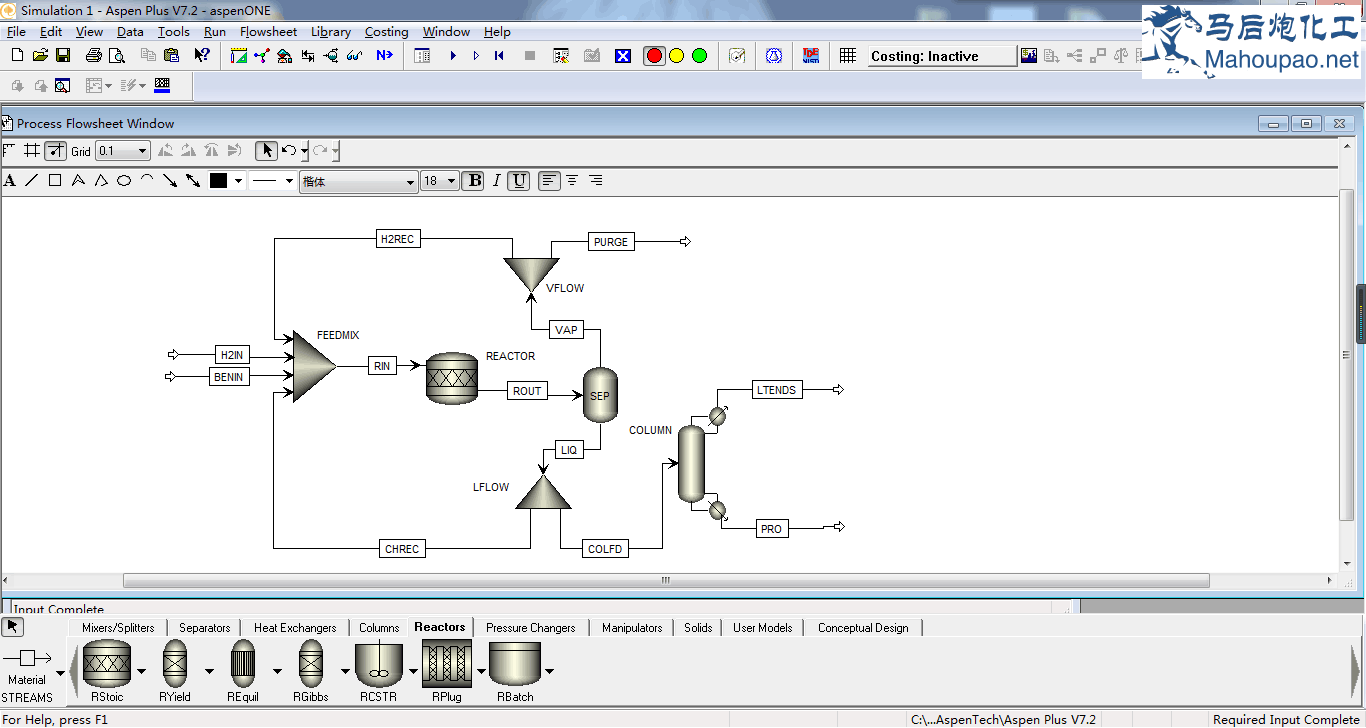Open the Costing menu
The height and width of the screenshot is (728, 1366).
pyautogui.click(x=386, y=32)
